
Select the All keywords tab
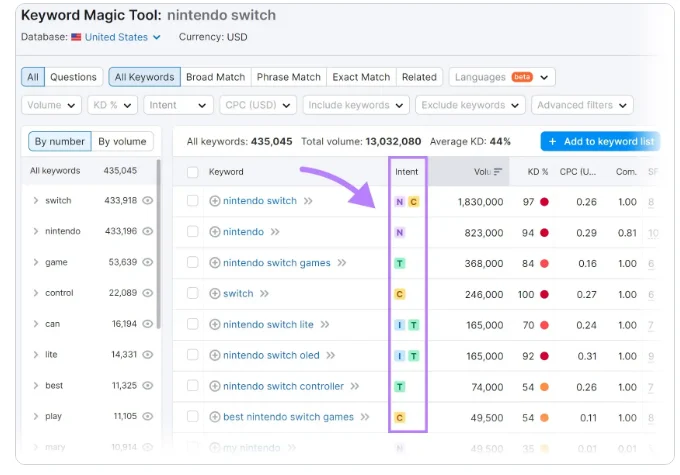tap(144, 77)
